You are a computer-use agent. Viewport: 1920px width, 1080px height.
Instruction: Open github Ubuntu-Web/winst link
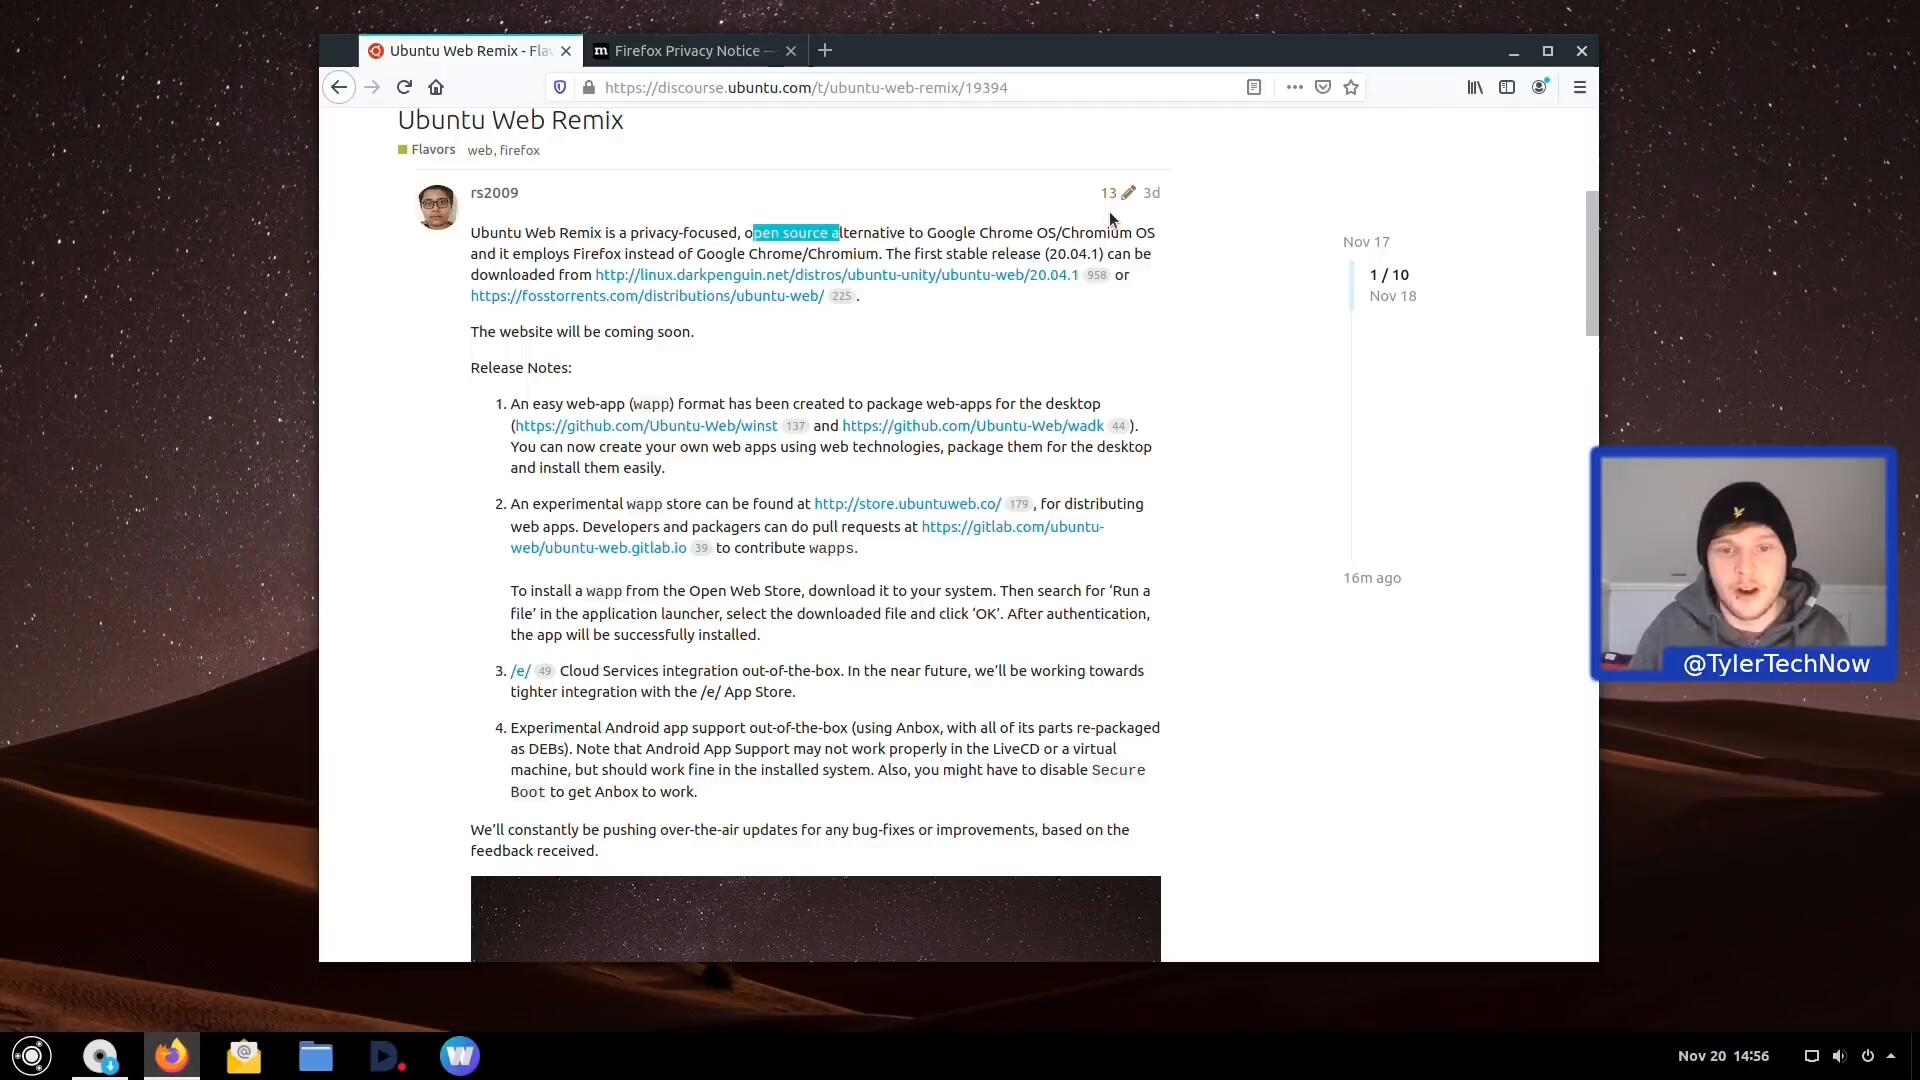tap(646, 426)
